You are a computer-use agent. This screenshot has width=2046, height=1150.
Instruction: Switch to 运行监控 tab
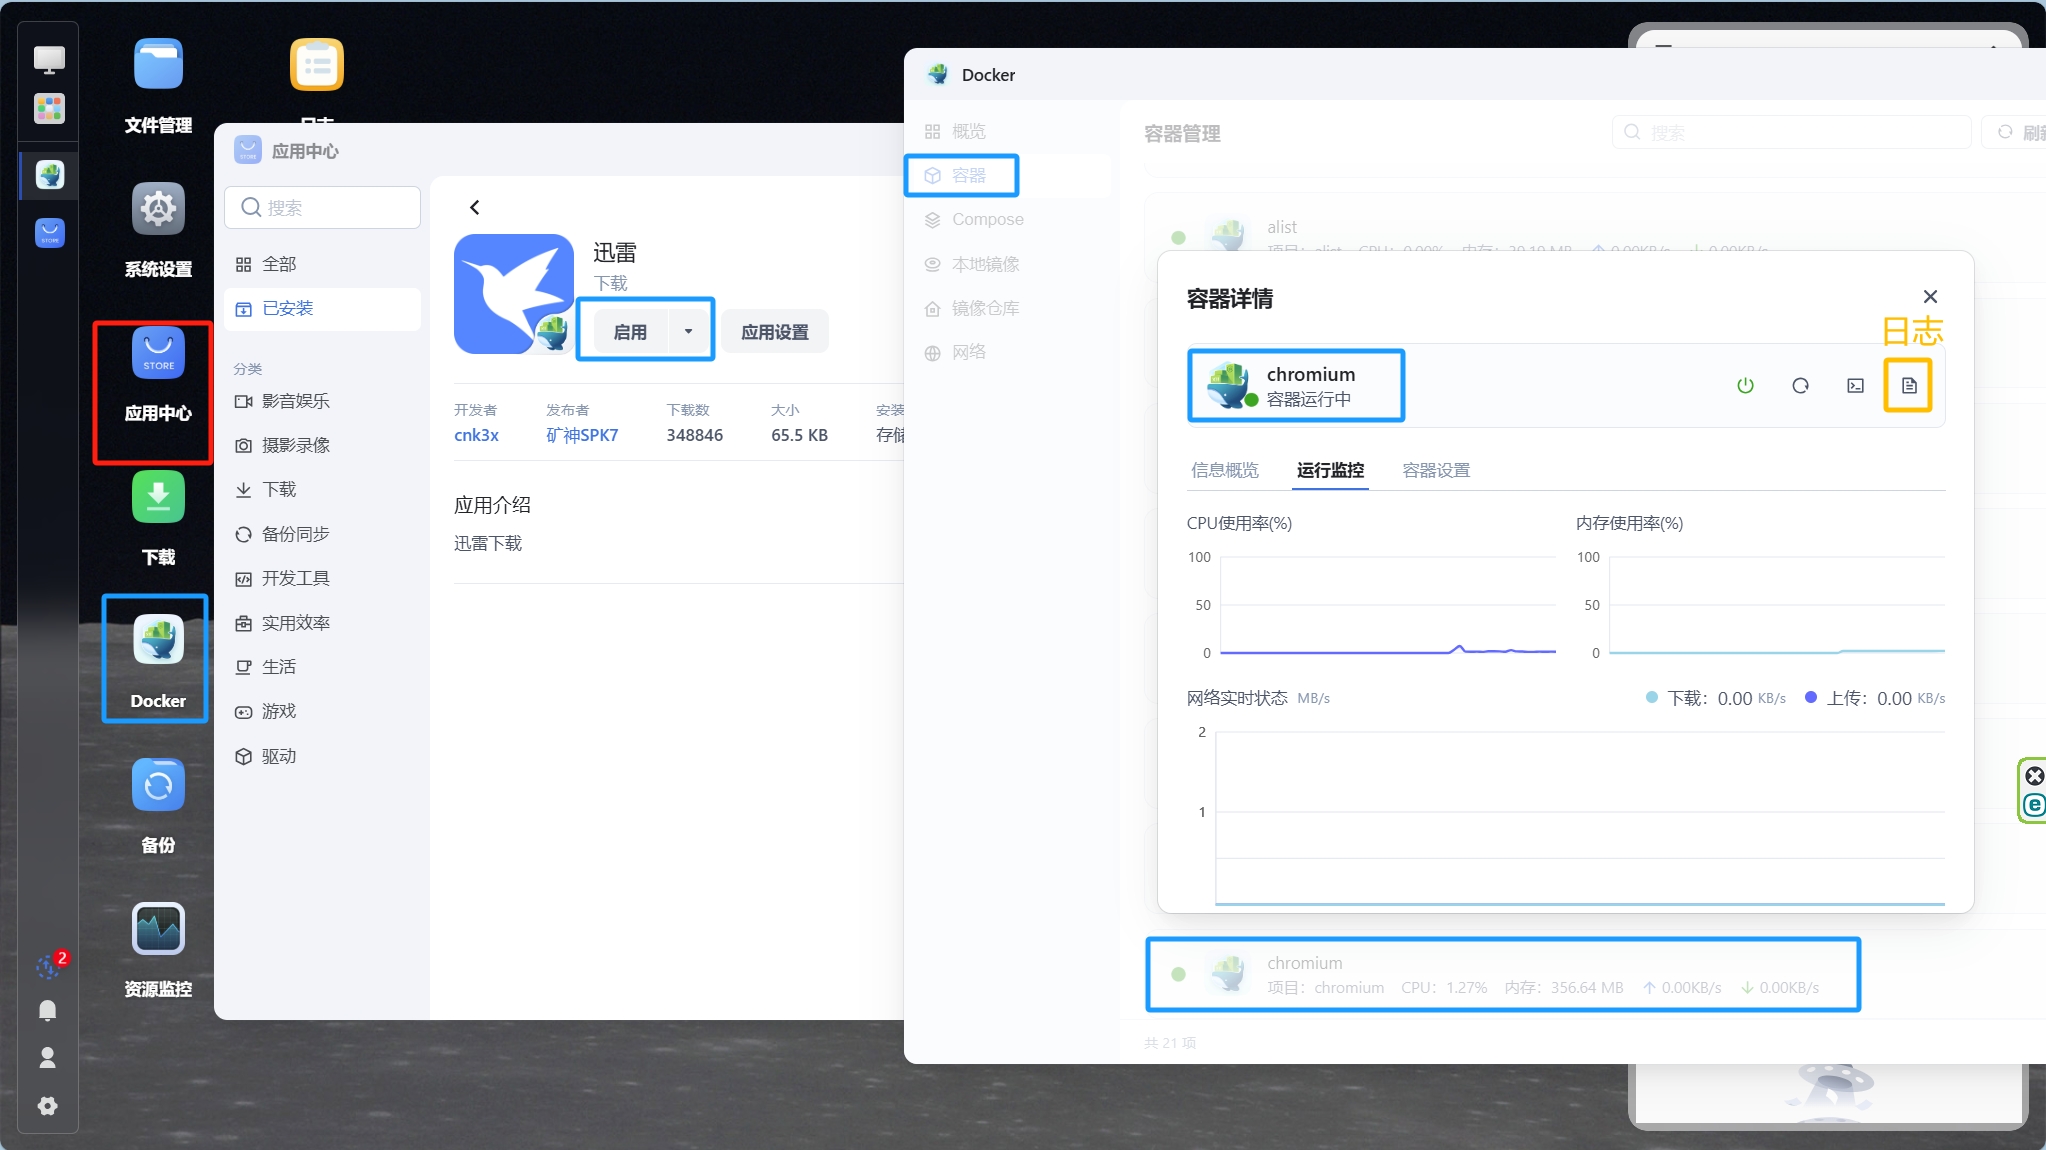[1330, 470]
